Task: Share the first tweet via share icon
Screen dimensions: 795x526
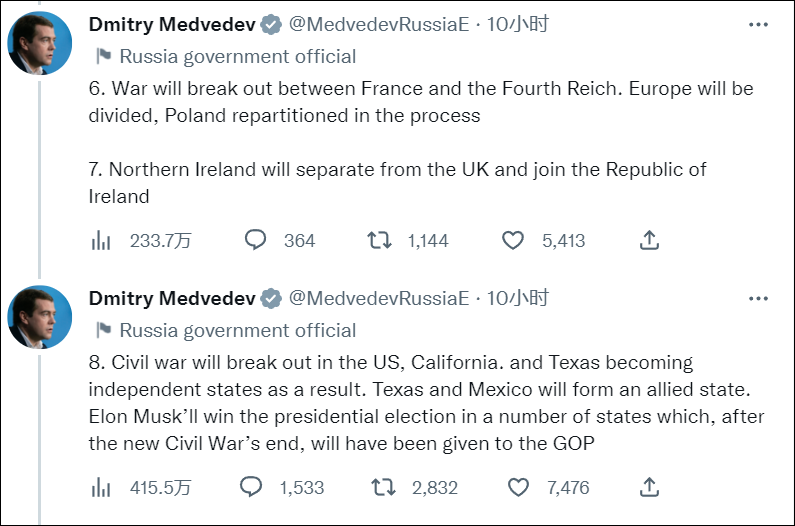Action: pos(649,240)
